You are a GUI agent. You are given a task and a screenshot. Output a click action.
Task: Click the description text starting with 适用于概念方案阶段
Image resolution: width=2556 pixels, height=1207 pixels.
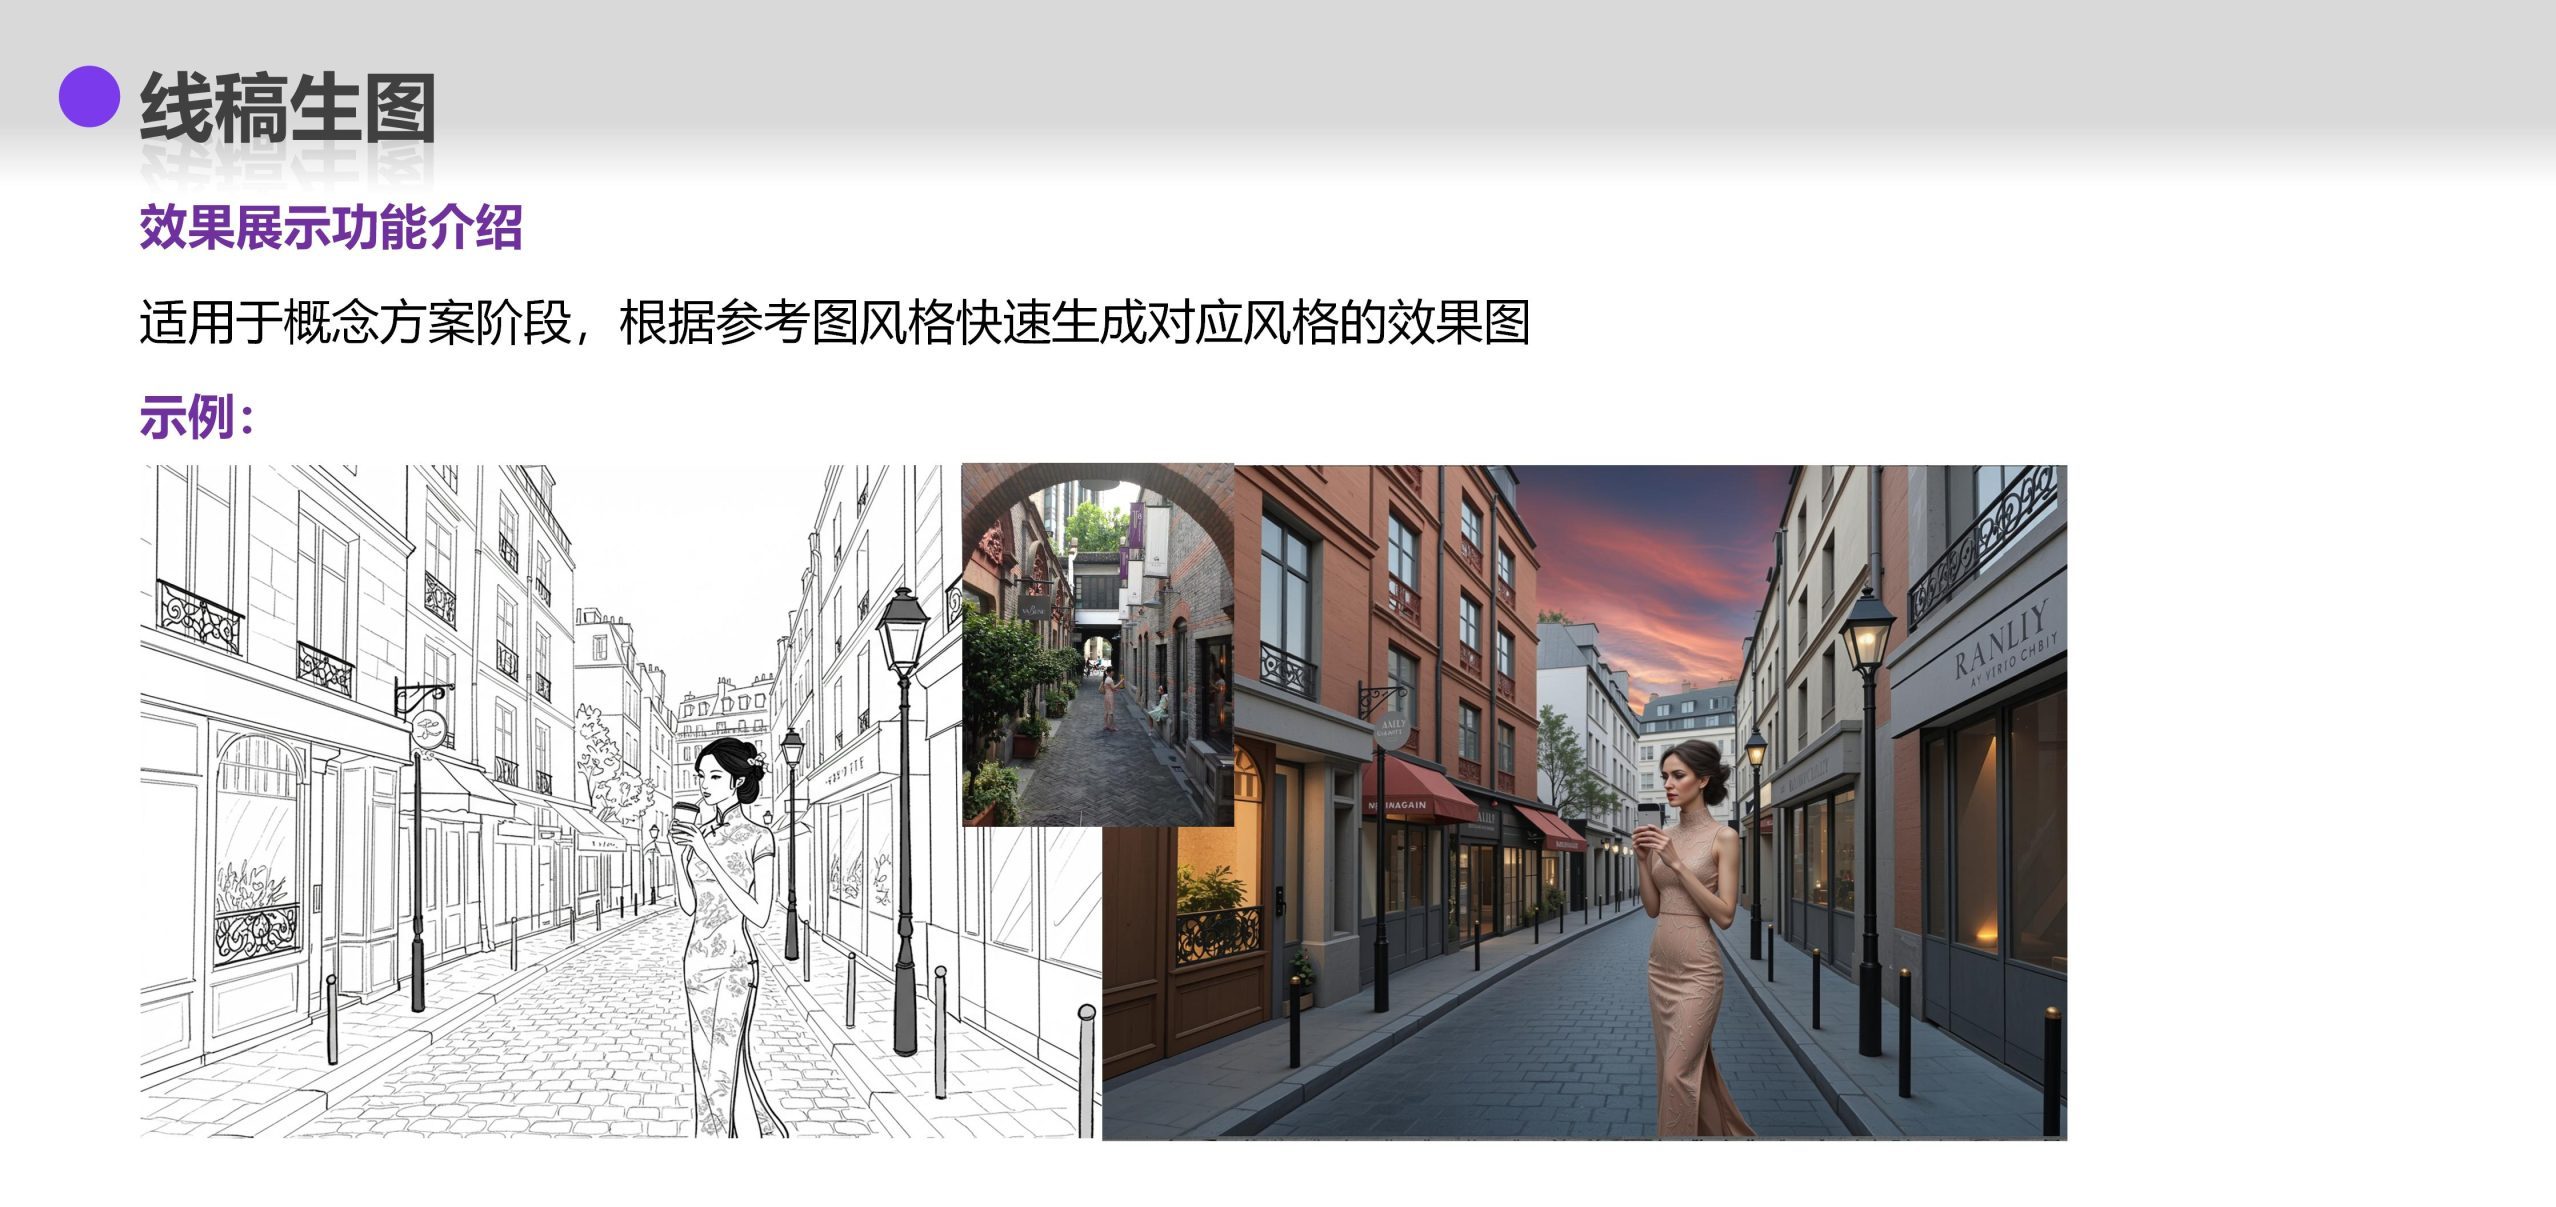[x=834, y=322]
